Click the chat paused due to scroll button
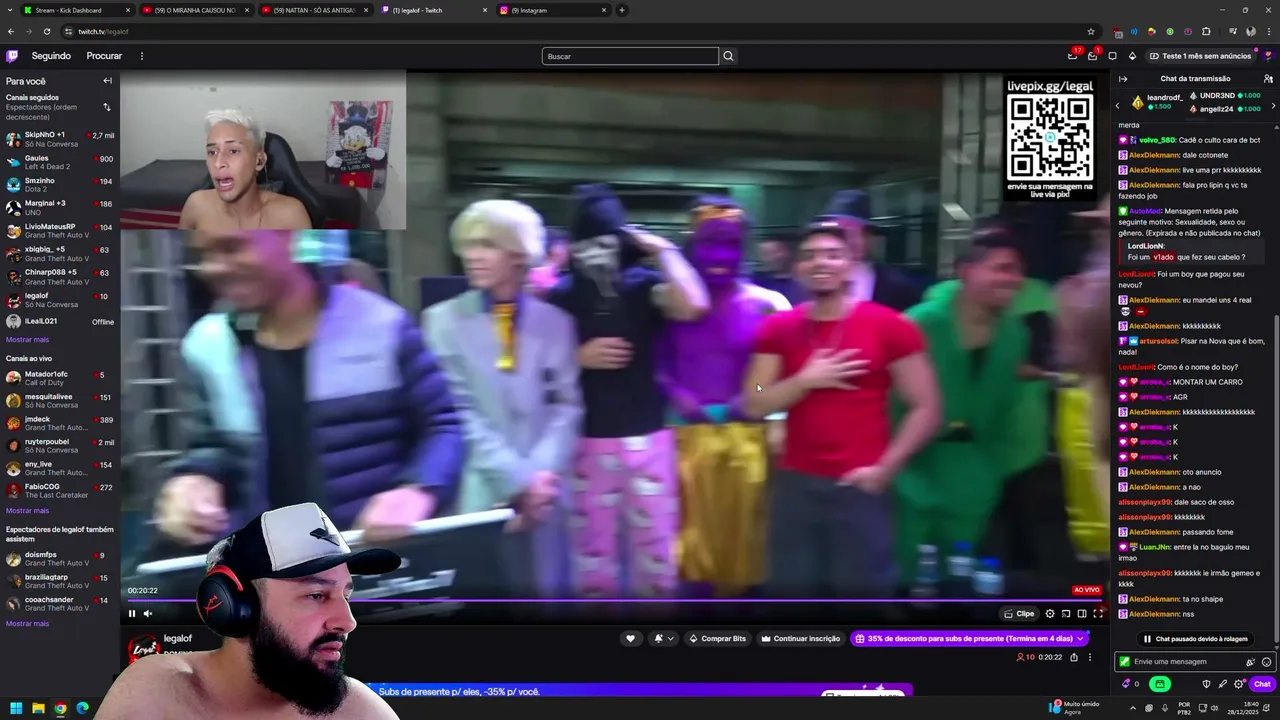 (1196, 639)
